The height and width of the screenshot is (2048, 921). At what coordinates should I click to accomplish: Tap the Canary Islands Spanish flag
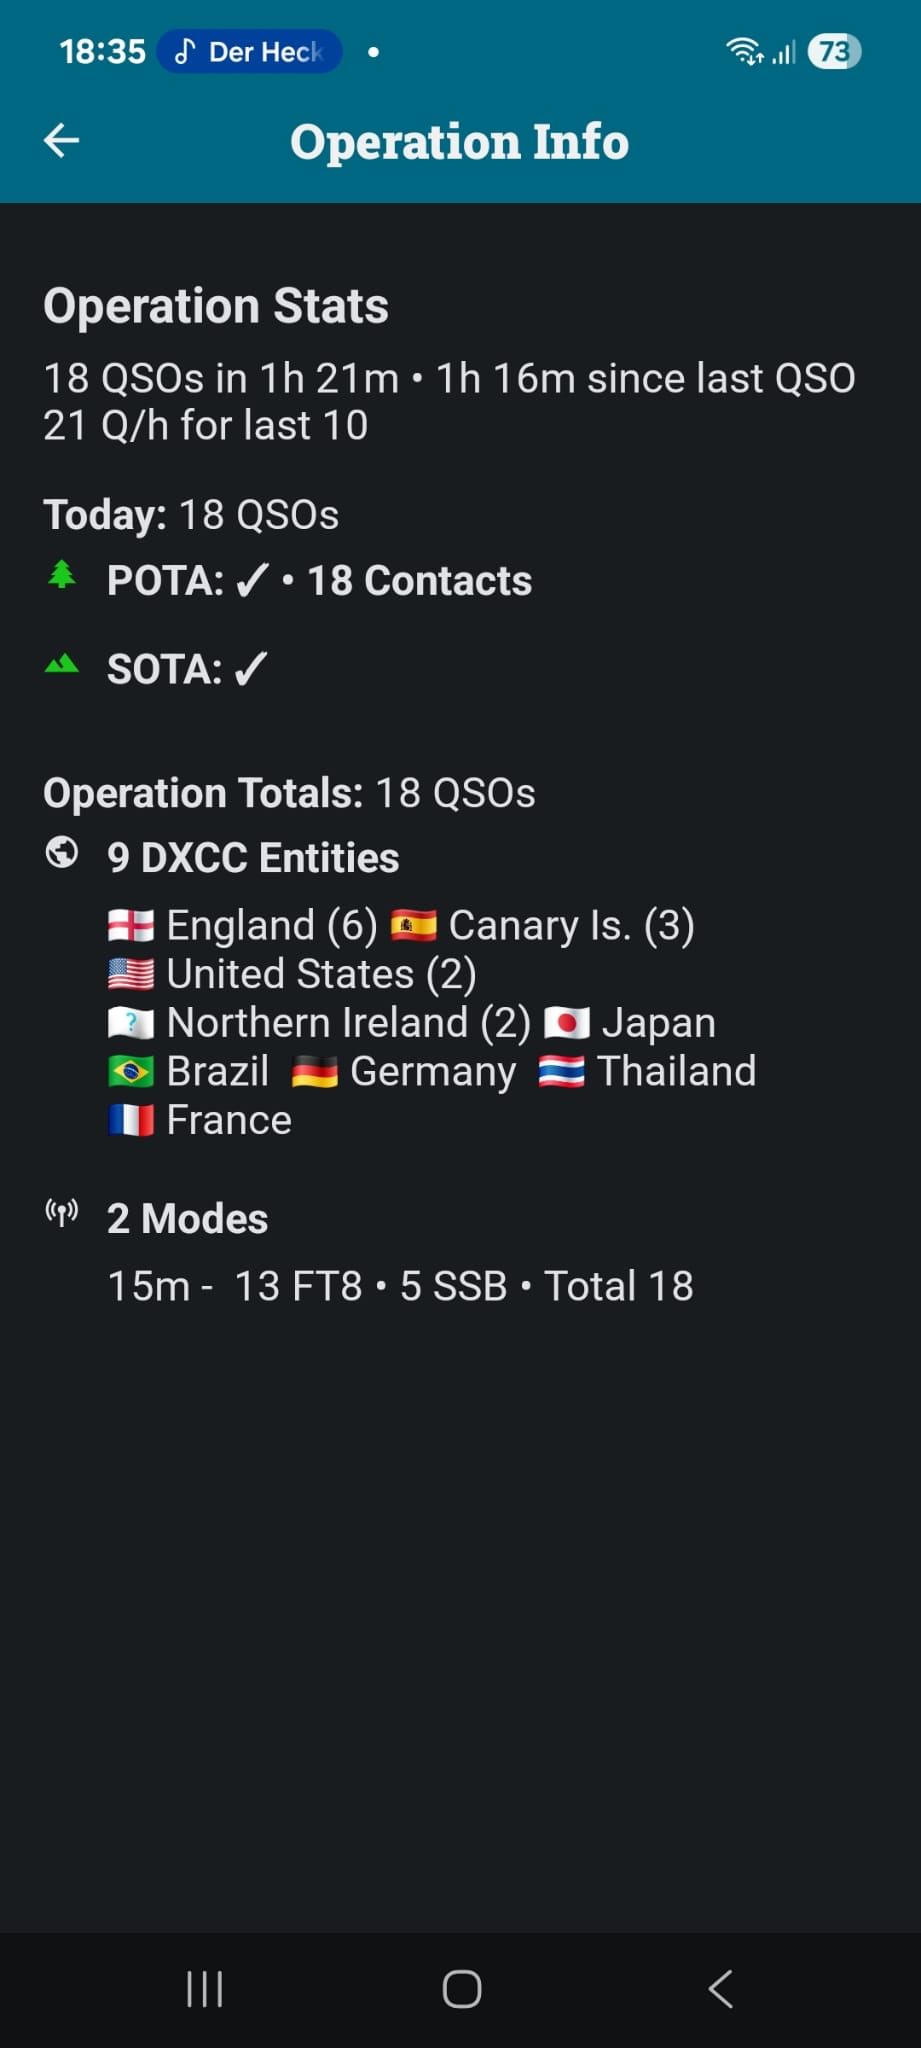[x=413, y=926]
